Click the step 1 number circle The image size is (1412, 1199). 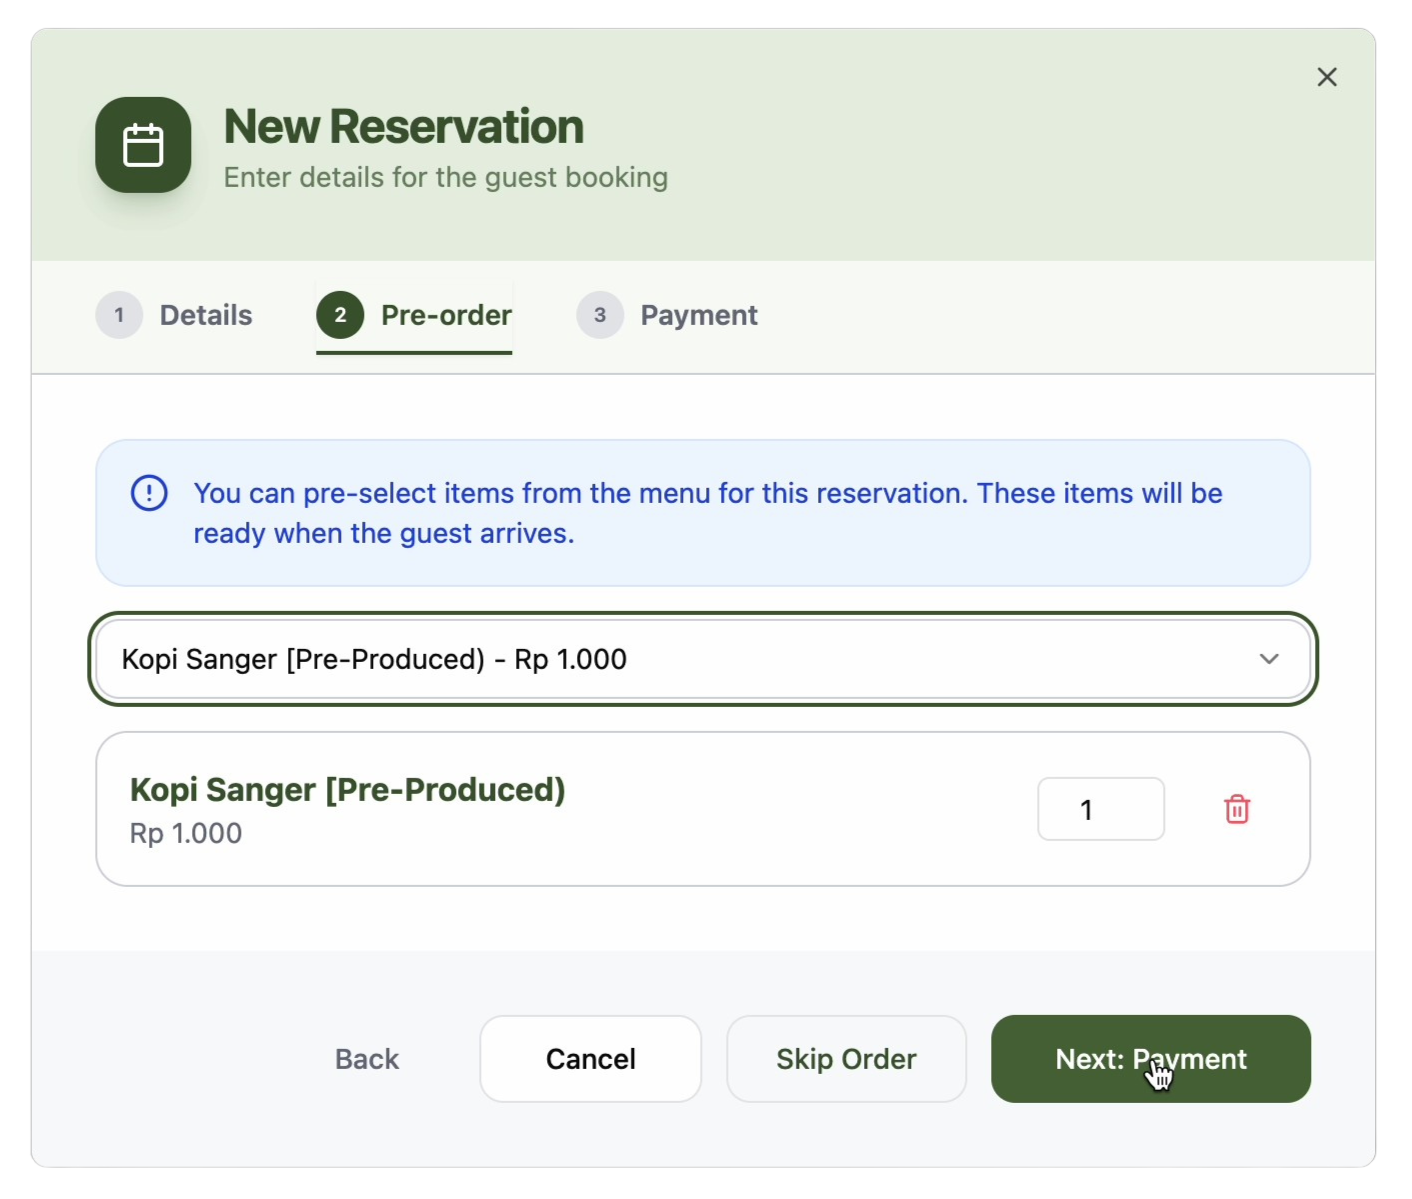tap(119, 315)
